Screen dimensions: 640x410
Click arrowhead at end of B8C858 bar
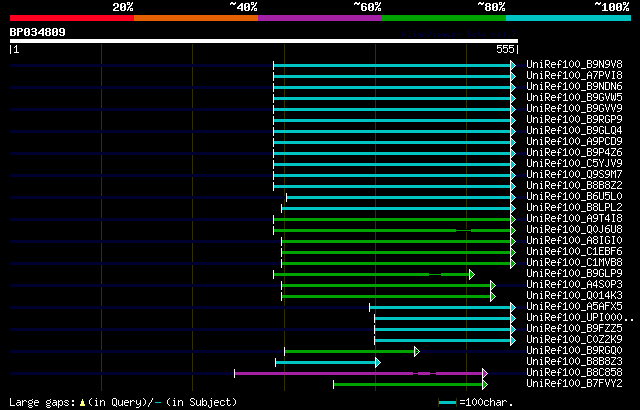[485, 374]
